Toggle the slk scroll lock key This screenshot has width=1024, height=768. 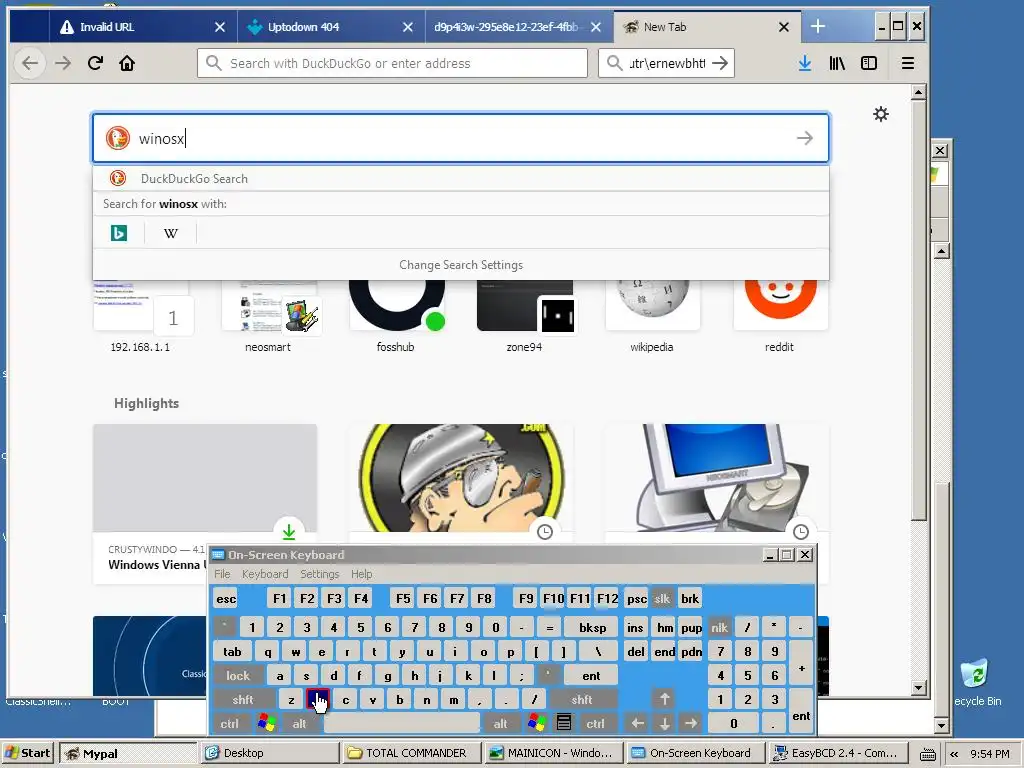(x=662, y=598)
